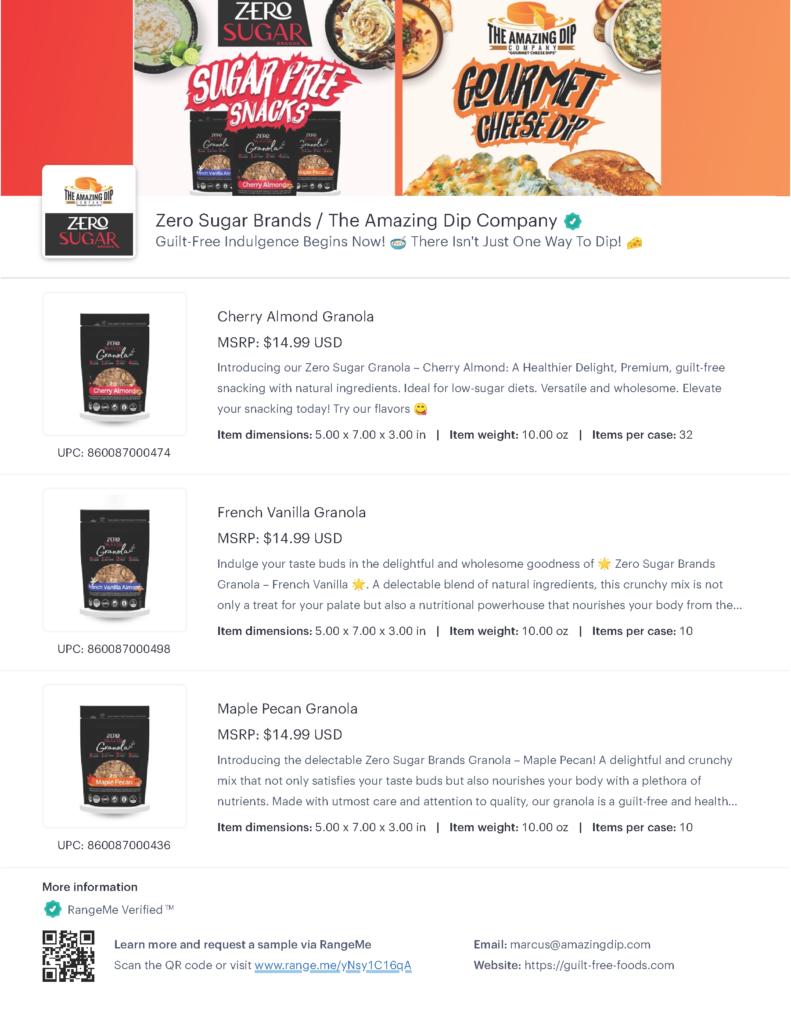Click the Zero Sugar brand logo thumbnail
Viewport: 791px width, 1024px height.
[x=89, y=212]
